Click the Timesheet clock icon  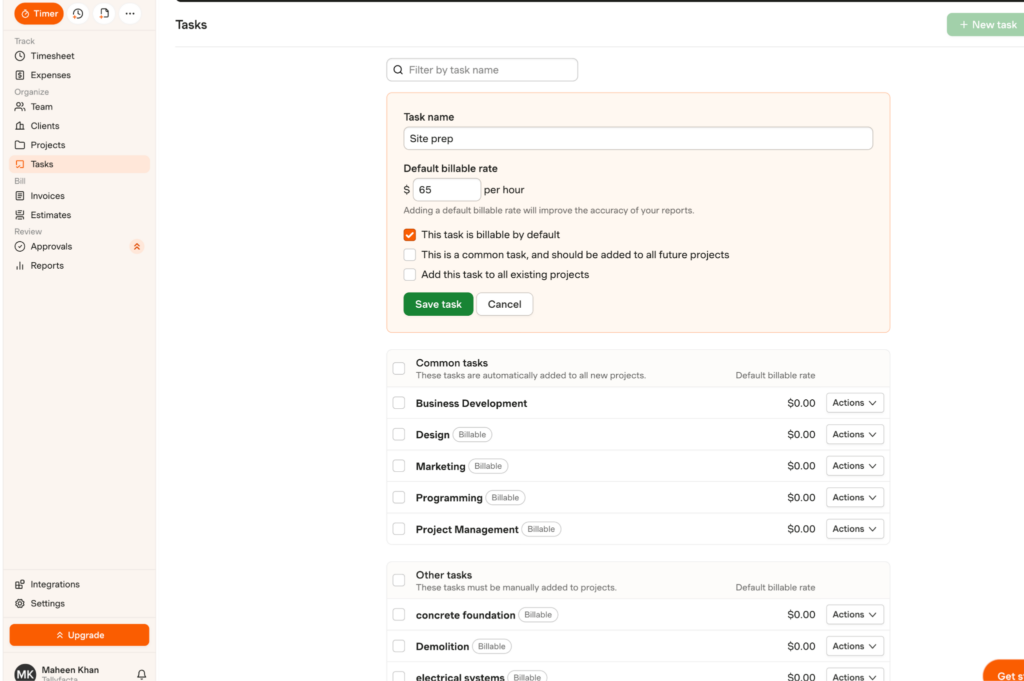(x=20, y=56)
